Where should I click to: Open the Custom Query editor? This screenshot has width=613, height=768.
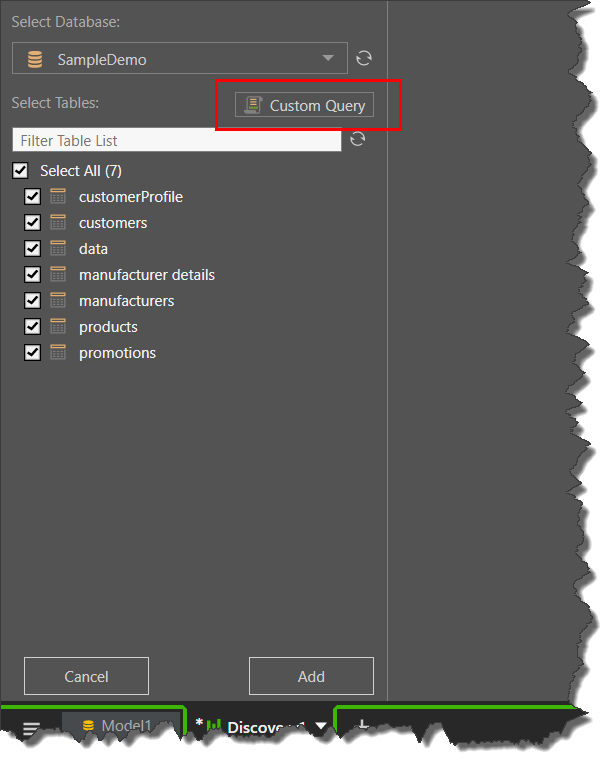pos(304,105)
